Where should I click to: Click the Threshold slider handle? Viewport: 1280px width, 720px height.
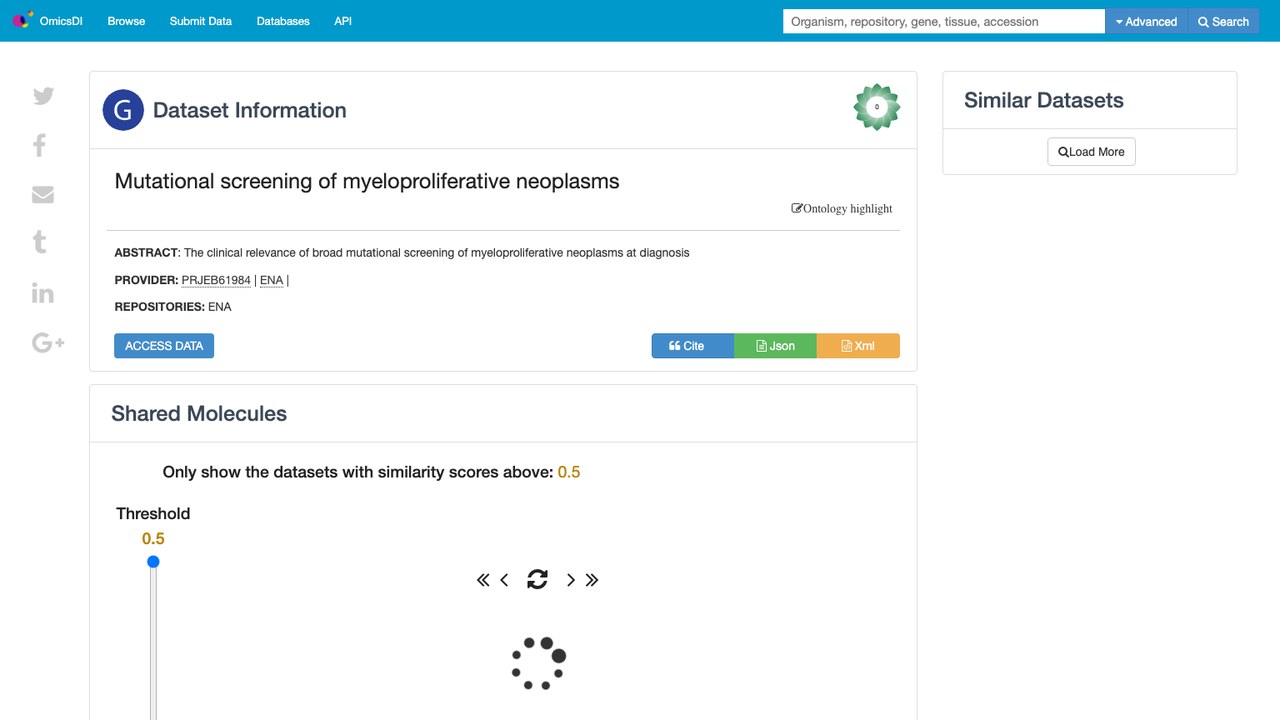pos(153,562)
